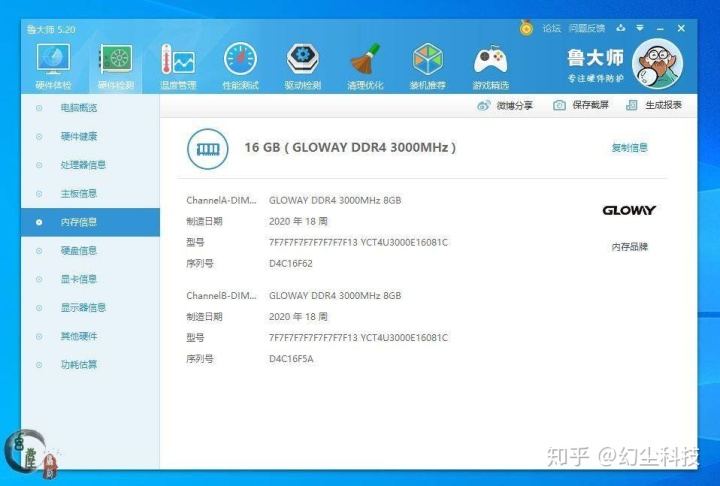This screenshot has height=486, width=720.
Task: Click 复制信息 to copy info
Action: click(630, 148)
